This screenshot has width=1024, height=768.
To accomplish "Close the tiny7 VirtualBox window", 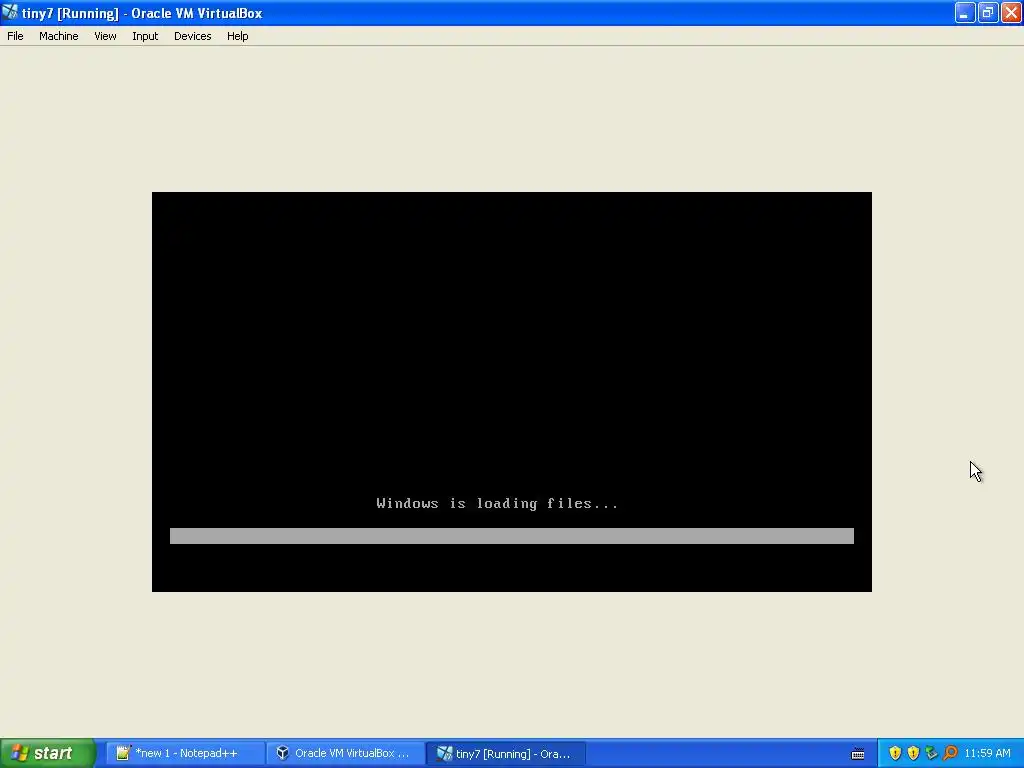I will 1012,12.
